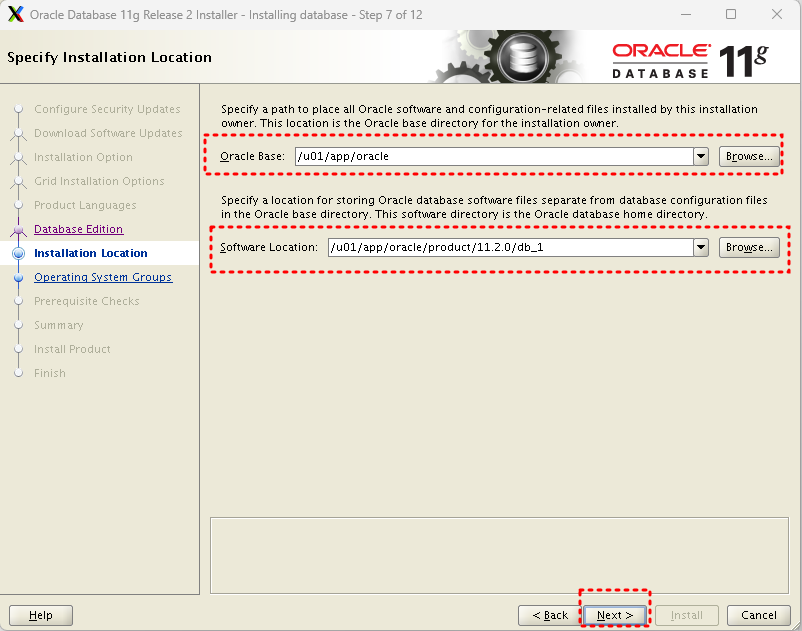Click the Oracle Database 11g logo
Screen dimensions: 802x631
pyautogui.click(x=690, y=60)
